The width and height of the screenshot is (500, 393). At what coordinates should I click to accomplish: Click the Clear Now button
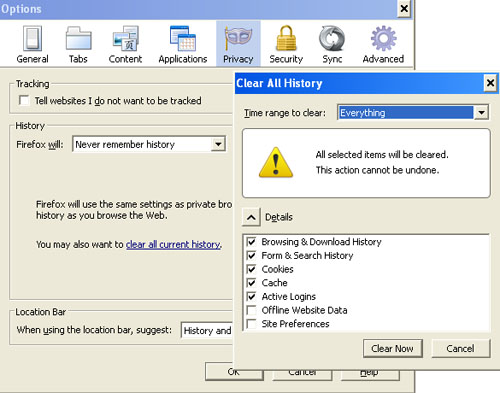pyautogui.click(x=393, y=349)
